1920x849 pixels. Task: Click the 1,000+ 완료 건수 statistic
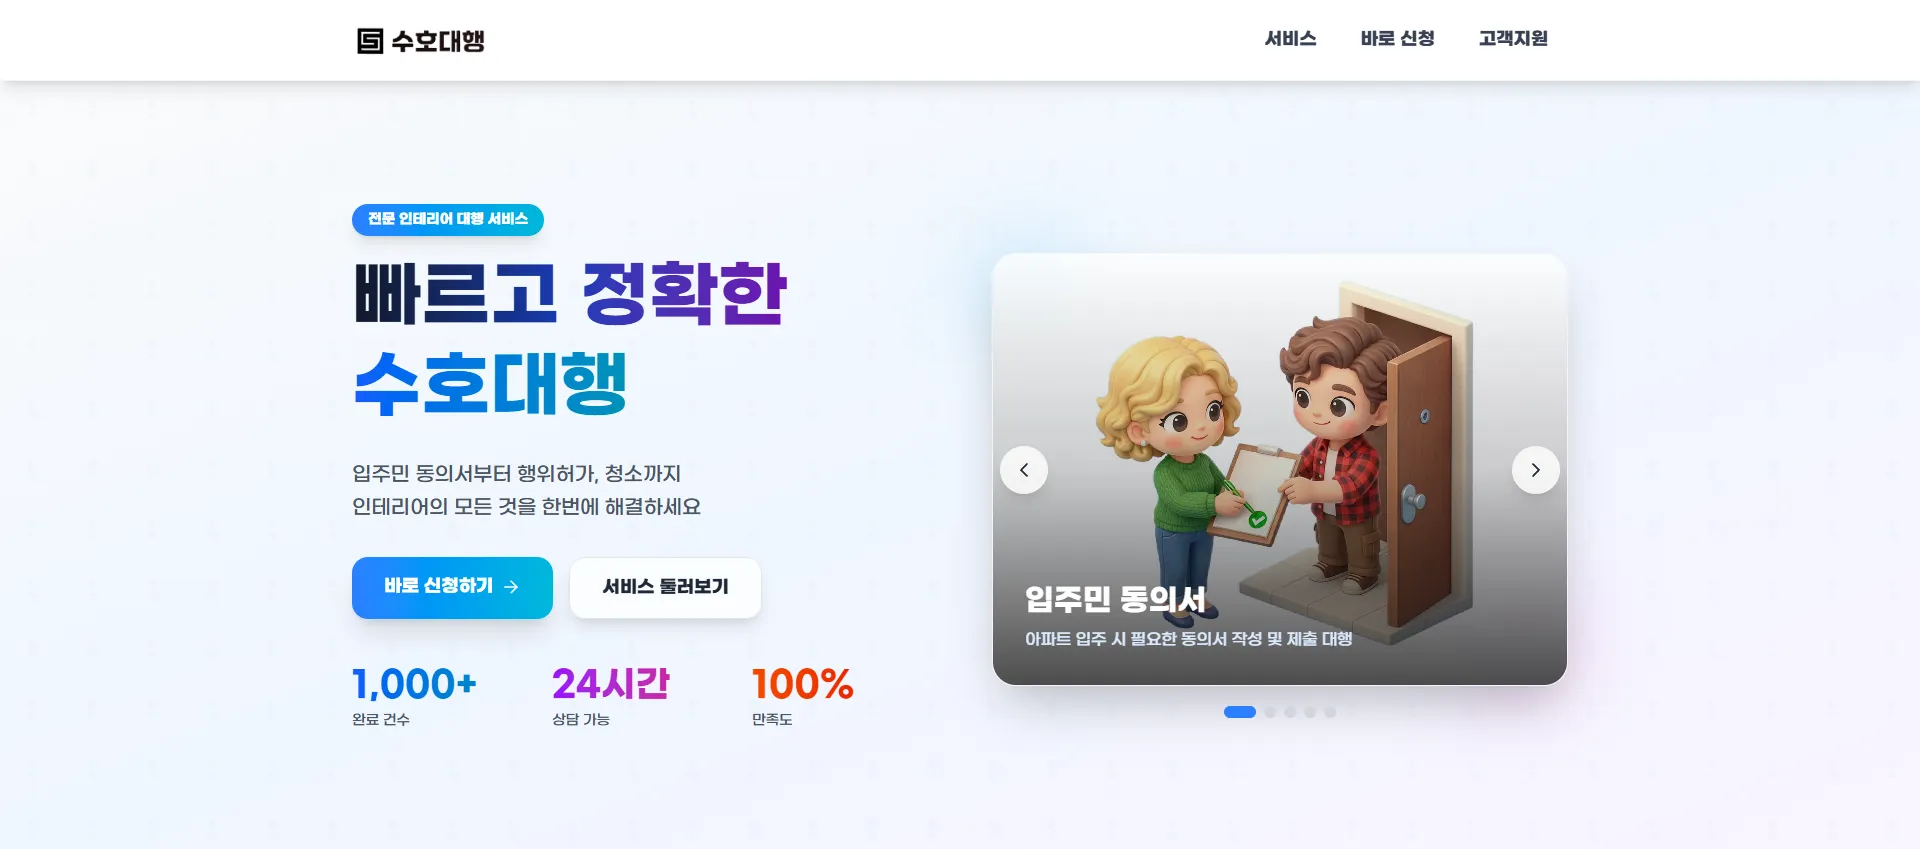pos(414,697)
